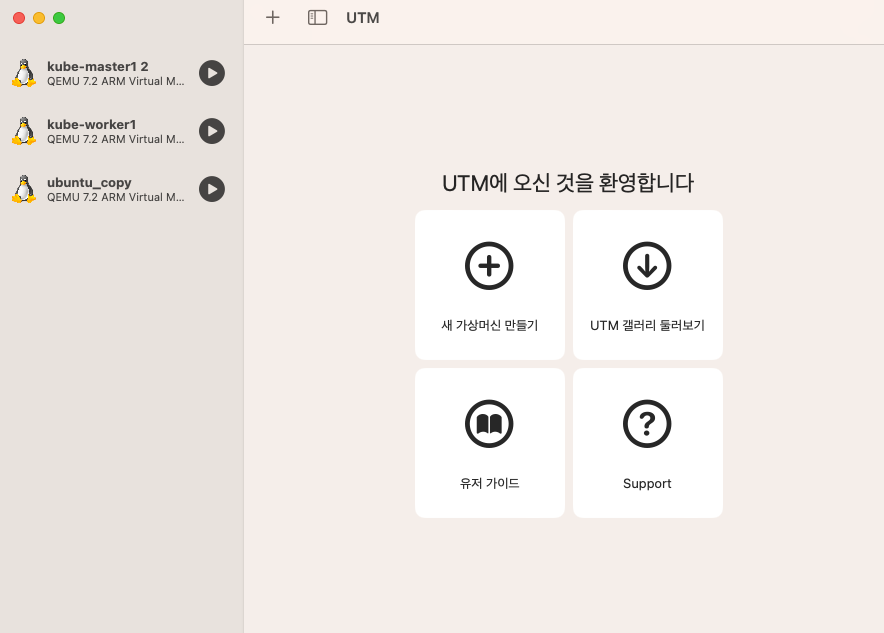Click the circled download arrow icon
Screen dimensions: 884x633
pyautogui.click(x=647, y=265)
